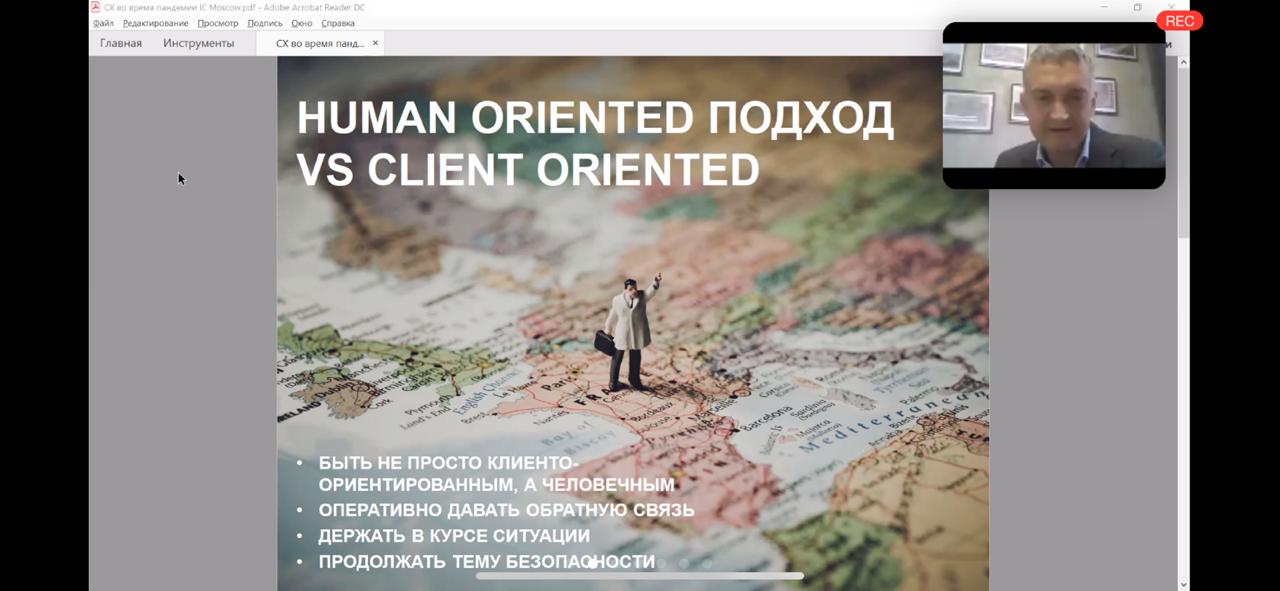This screenshot has width=1280, height=591.
Task: Click the speaker's video thumbnail
Action: point(1053,105)
